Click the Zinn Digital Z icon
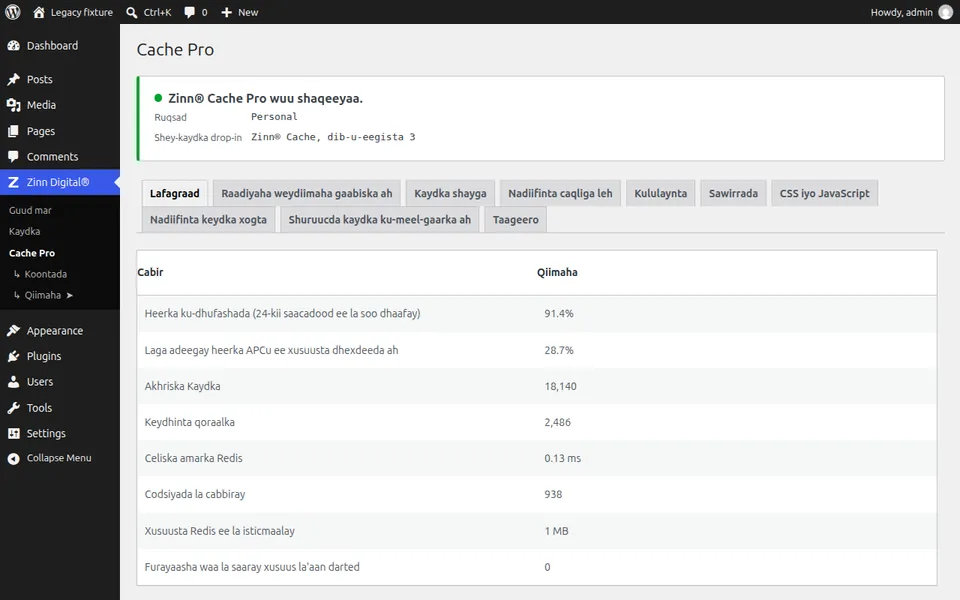960x600 pixels. [13, 182]
